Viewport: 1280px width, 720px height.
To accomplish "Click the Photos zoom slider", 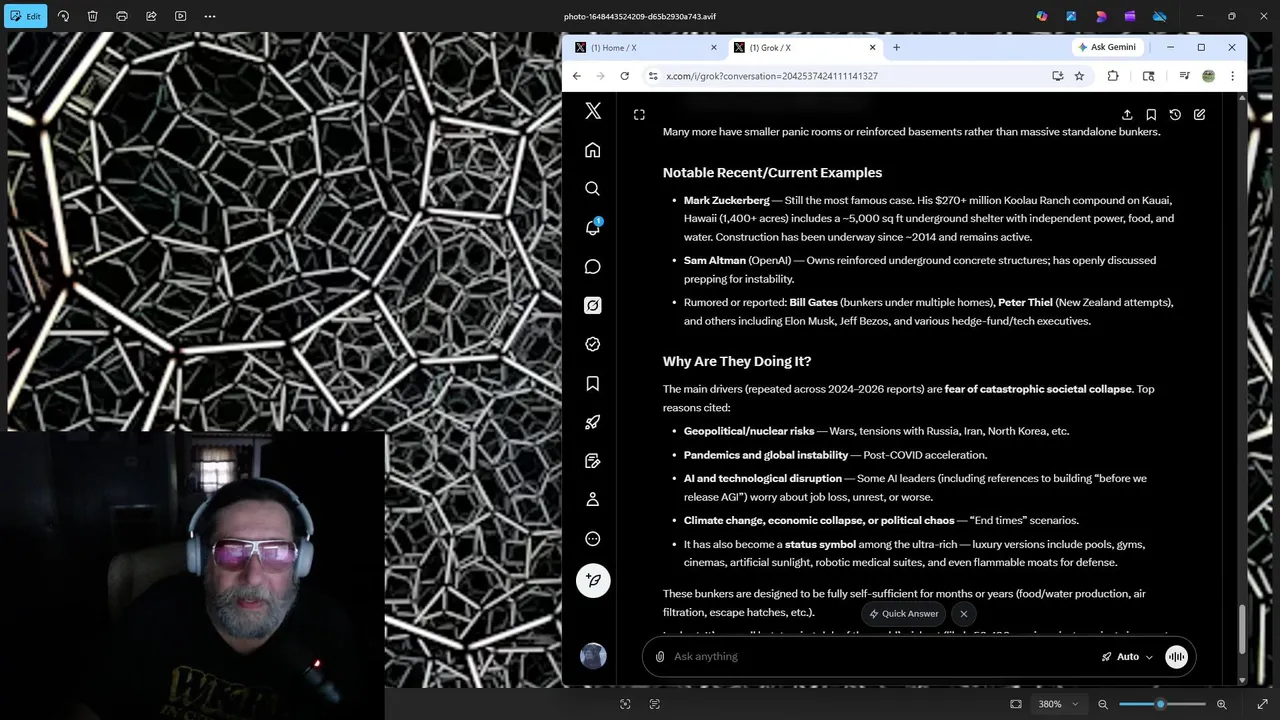I will [1162, 704].
